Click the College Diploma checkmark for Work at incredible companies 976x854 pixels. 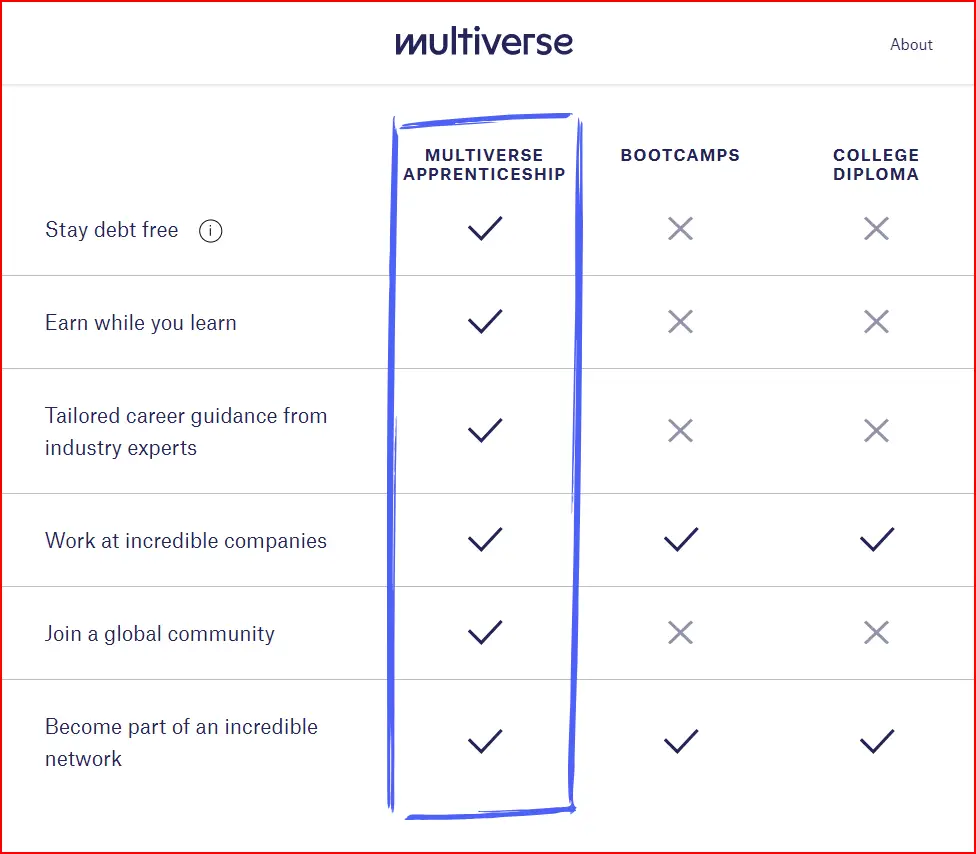point(877,539)
